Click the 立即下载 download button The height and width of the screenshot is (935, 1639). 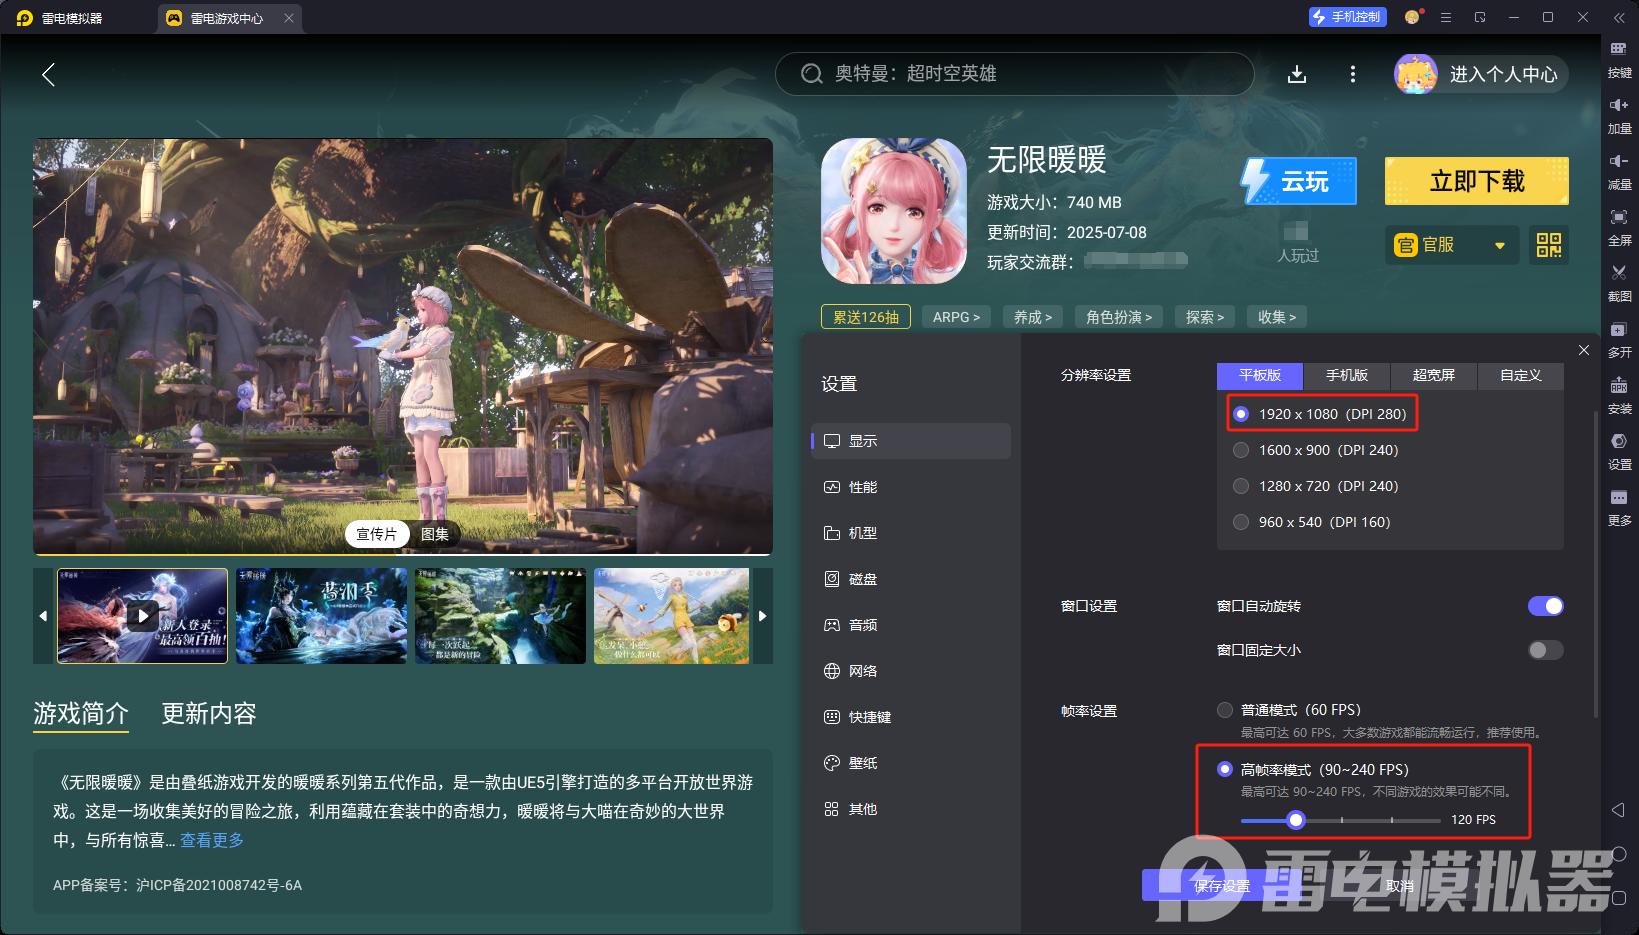pyautogui.click(x=1477, y=181)
